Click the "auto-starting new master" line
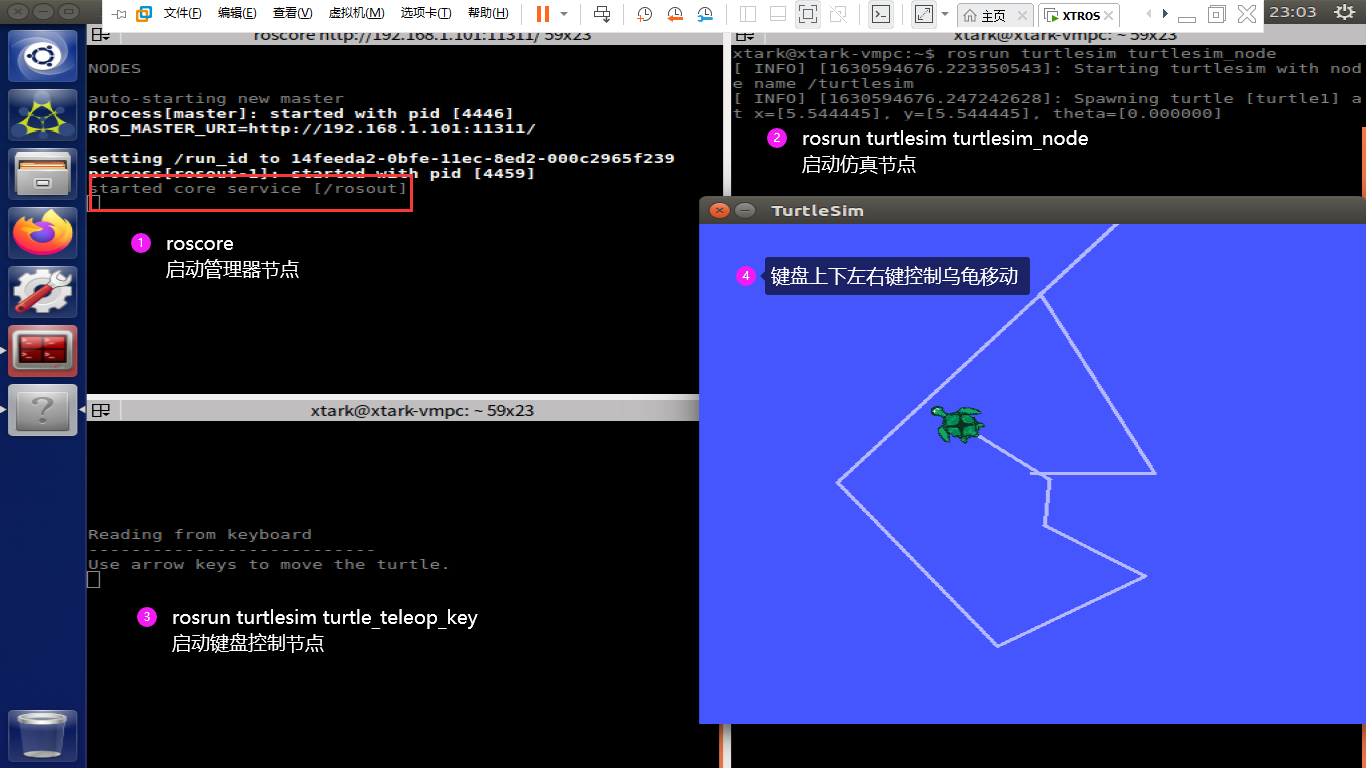This screenshot has height=768, width=1366. click(x=216, y=99)
